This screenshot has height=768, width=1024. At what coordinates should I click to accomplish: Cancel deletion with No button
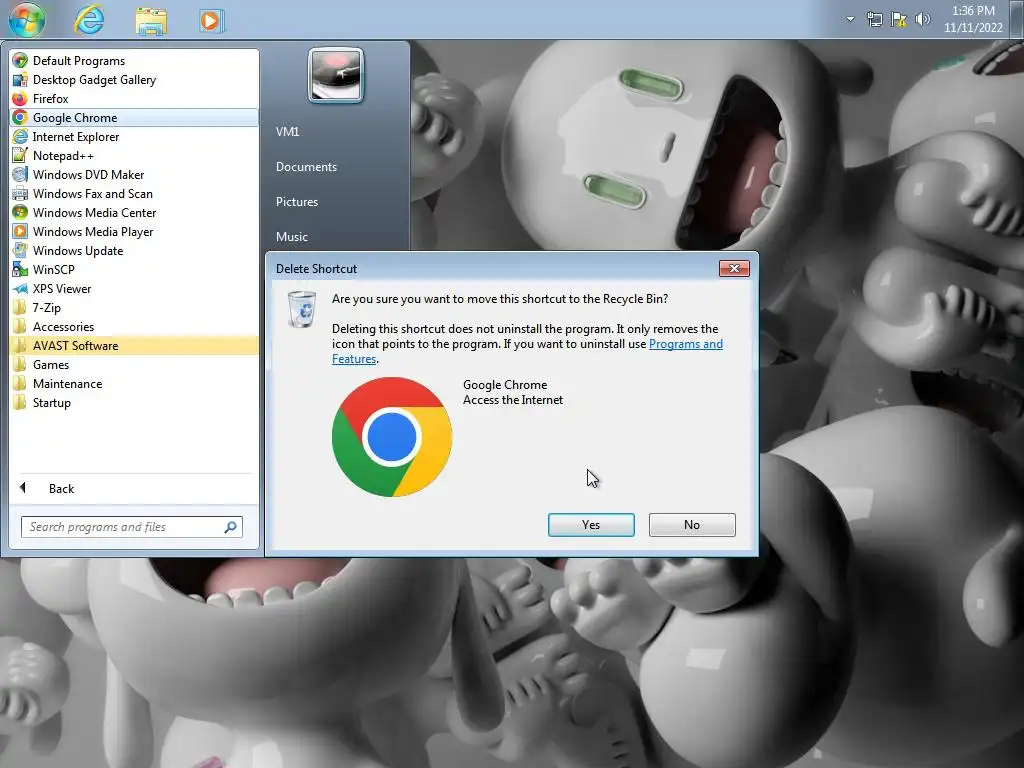(692, 525)
